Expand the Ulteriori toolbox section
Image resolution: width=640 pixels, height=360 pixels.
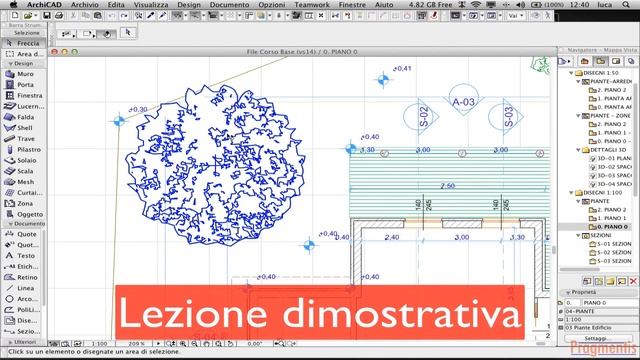pos(11,342)
